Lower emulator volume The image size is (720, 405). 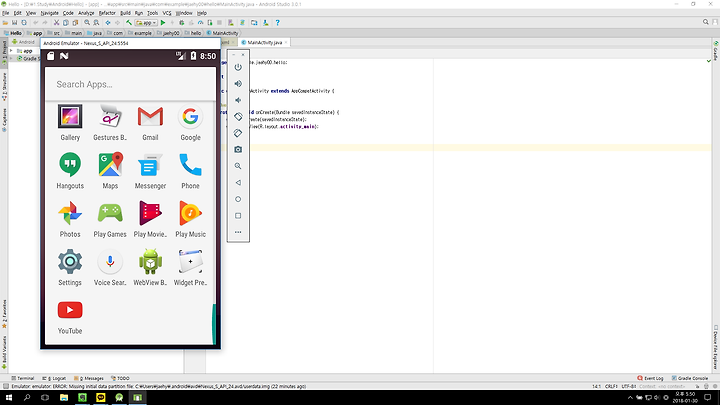click(238, 100)
